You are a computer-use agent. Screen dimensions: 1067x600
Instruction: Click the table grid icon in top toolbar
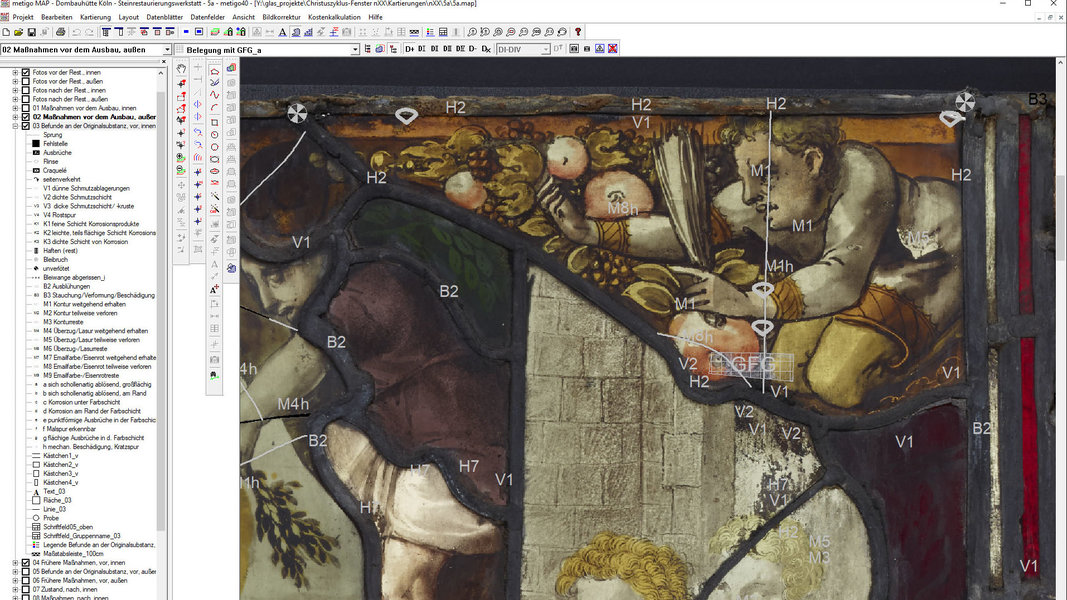tap(443, 32)
